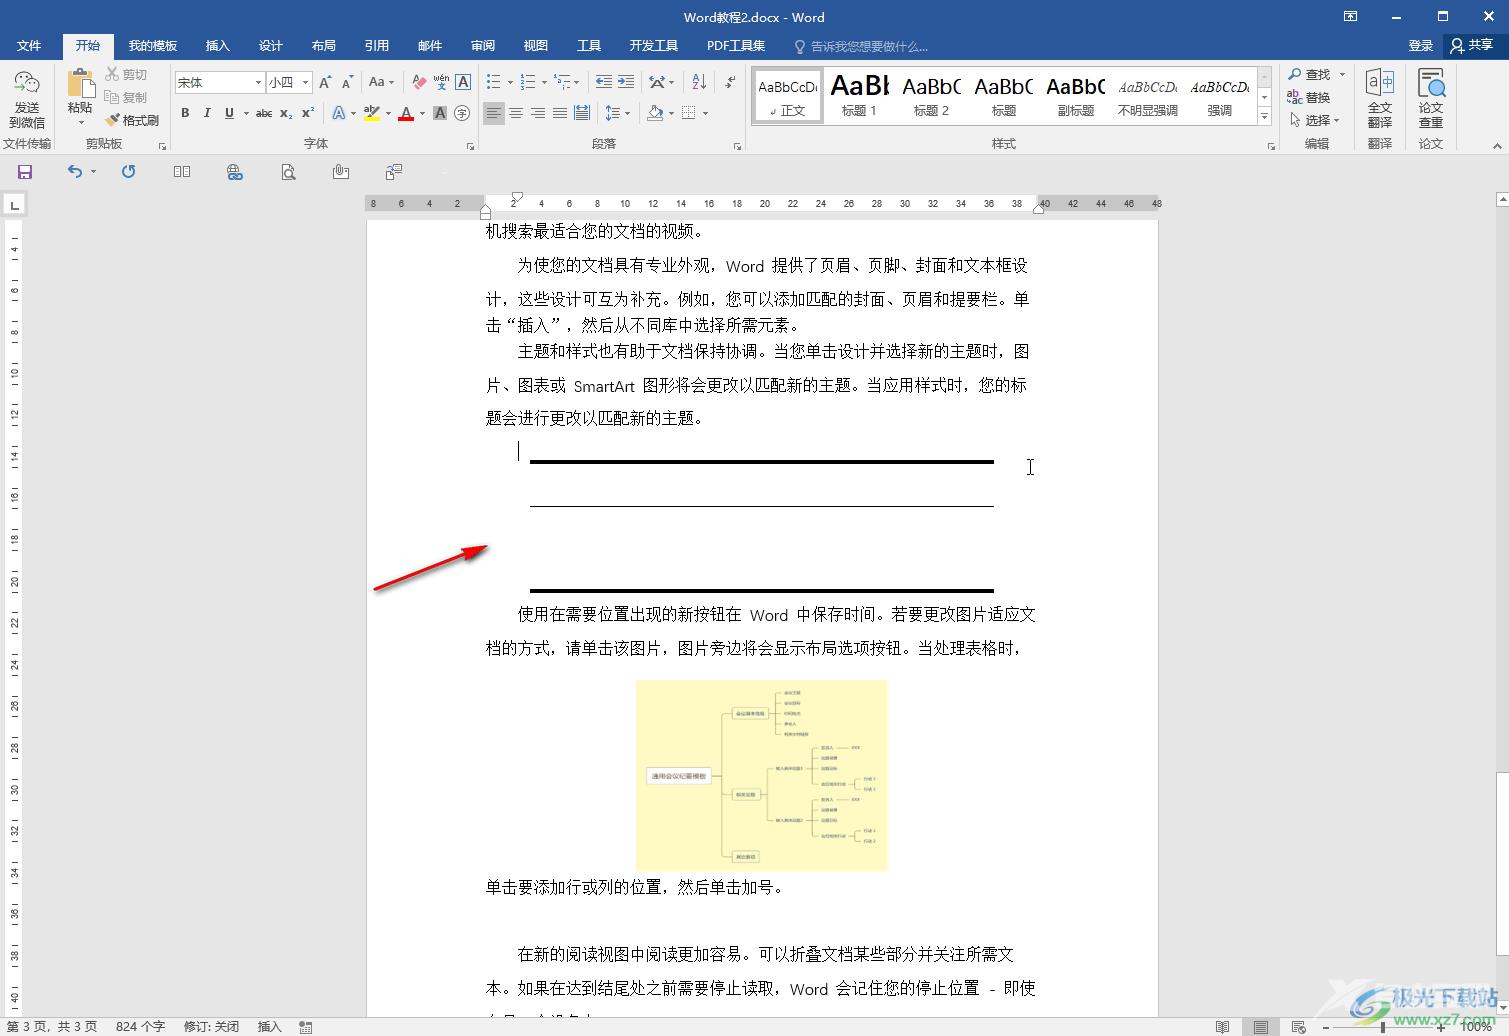Image resolution: width=1509 pixels, height=1036 pixels.
Task: Clear all formatting with the eraser icon
Action: tap(419, 82)
